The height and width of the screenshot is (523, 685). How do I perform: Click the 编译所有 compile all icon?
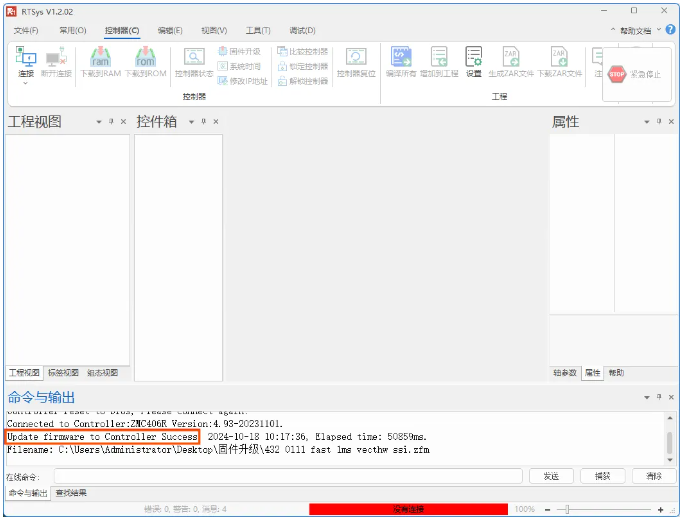pyautogui.click(x=401, y=62)
